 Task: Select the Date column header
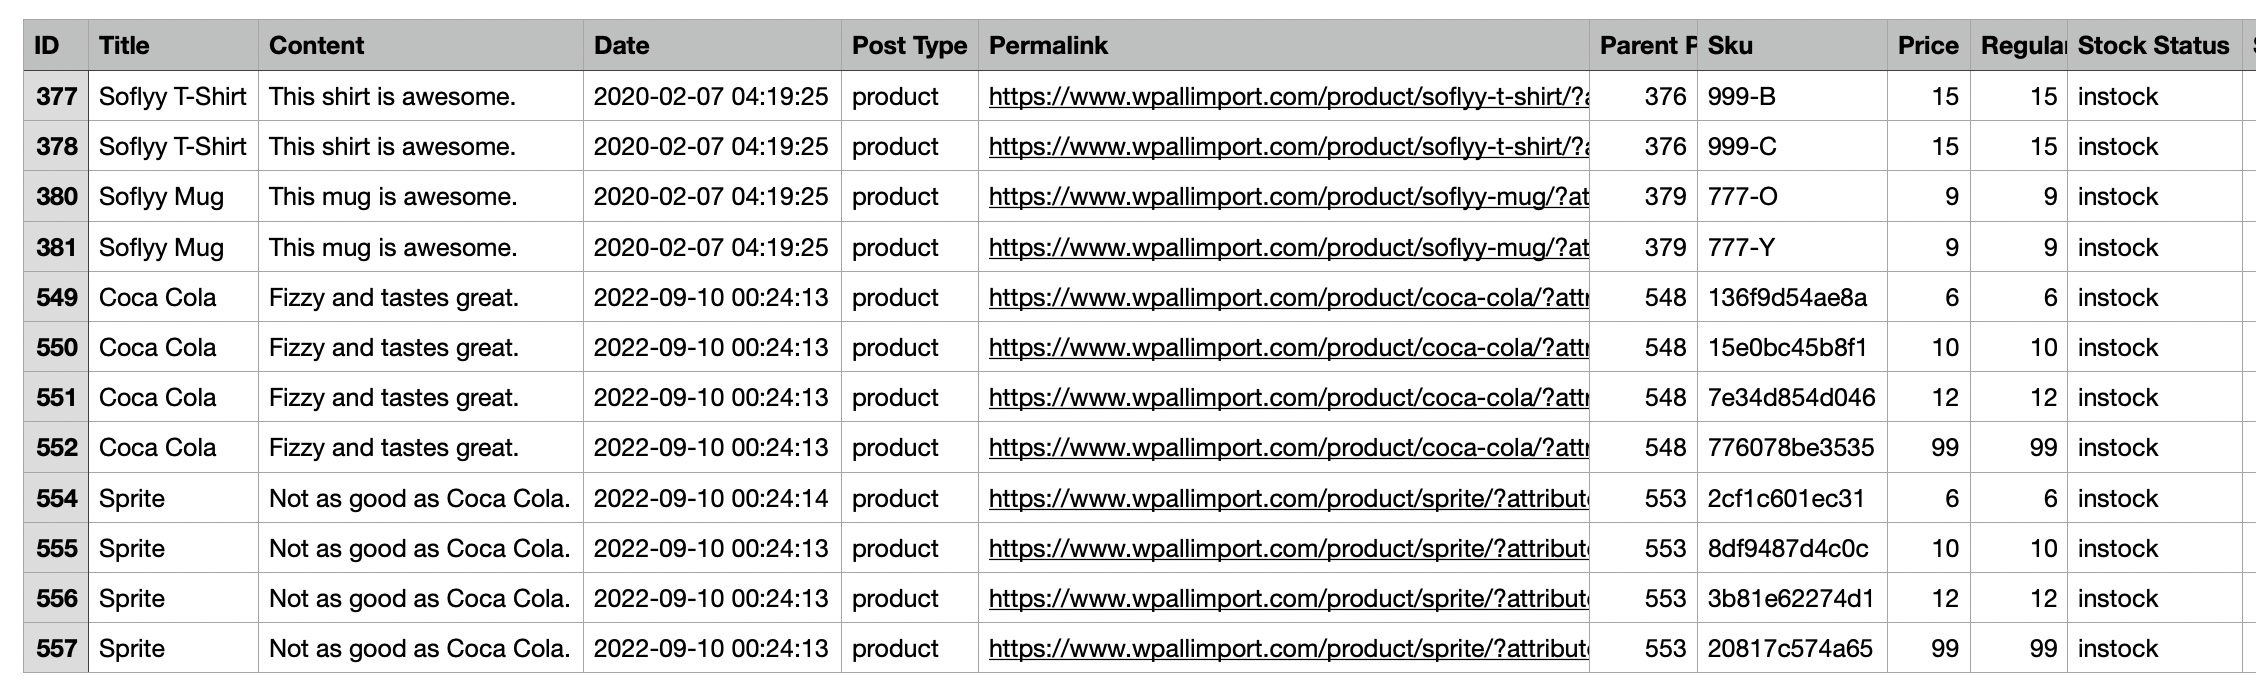click(711, 46)
